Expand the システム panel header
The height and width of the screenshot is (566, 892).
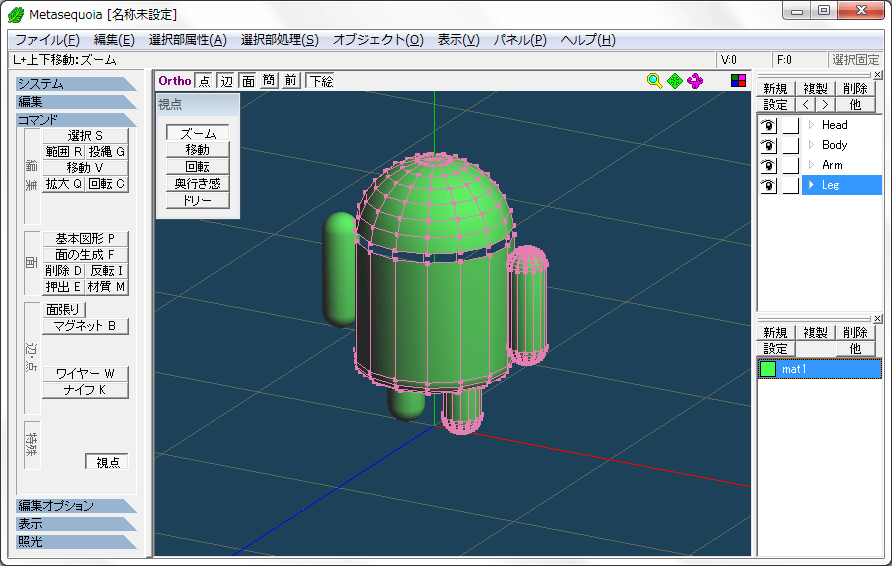coord(76,84)
